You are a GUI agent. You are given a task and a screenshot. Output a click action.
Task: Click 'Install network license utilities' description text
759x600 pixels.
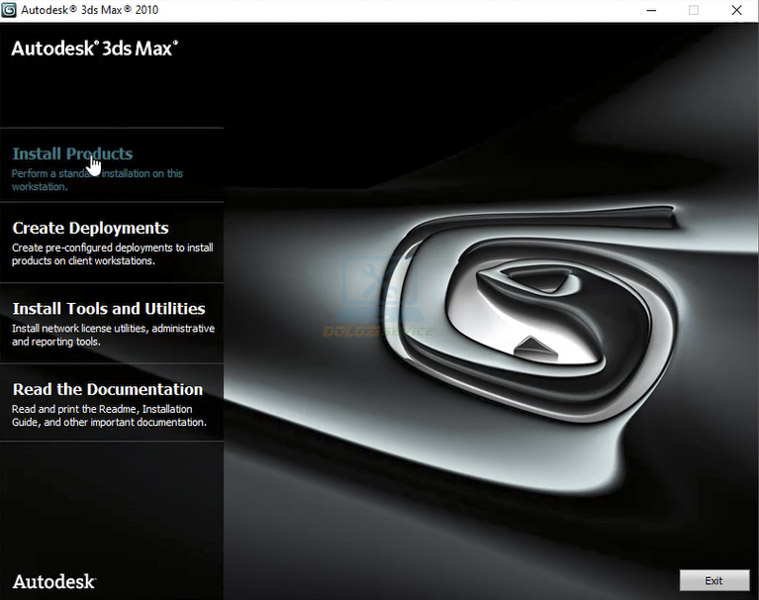tap(112, 335)
